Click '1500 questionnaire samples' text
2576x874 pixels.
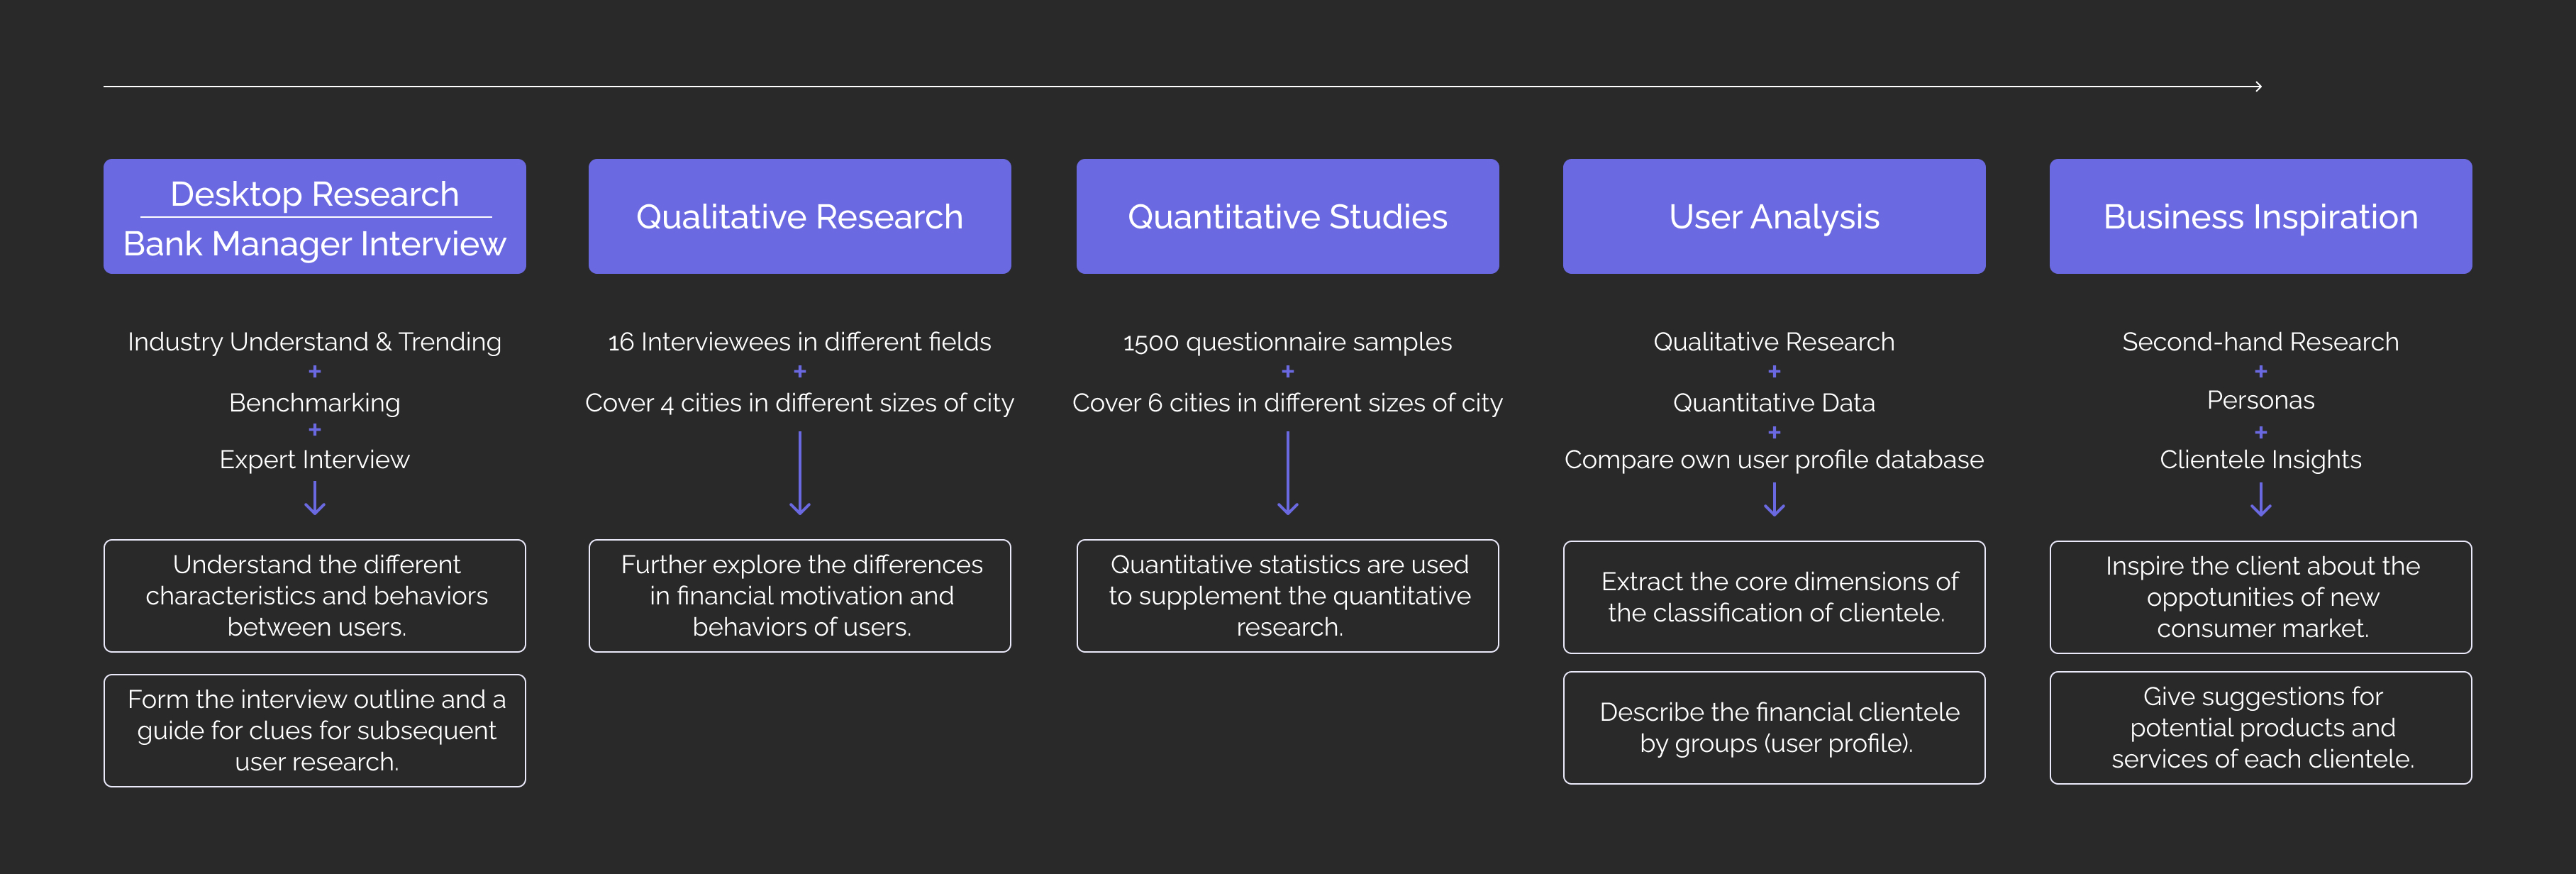[1287, 342]
